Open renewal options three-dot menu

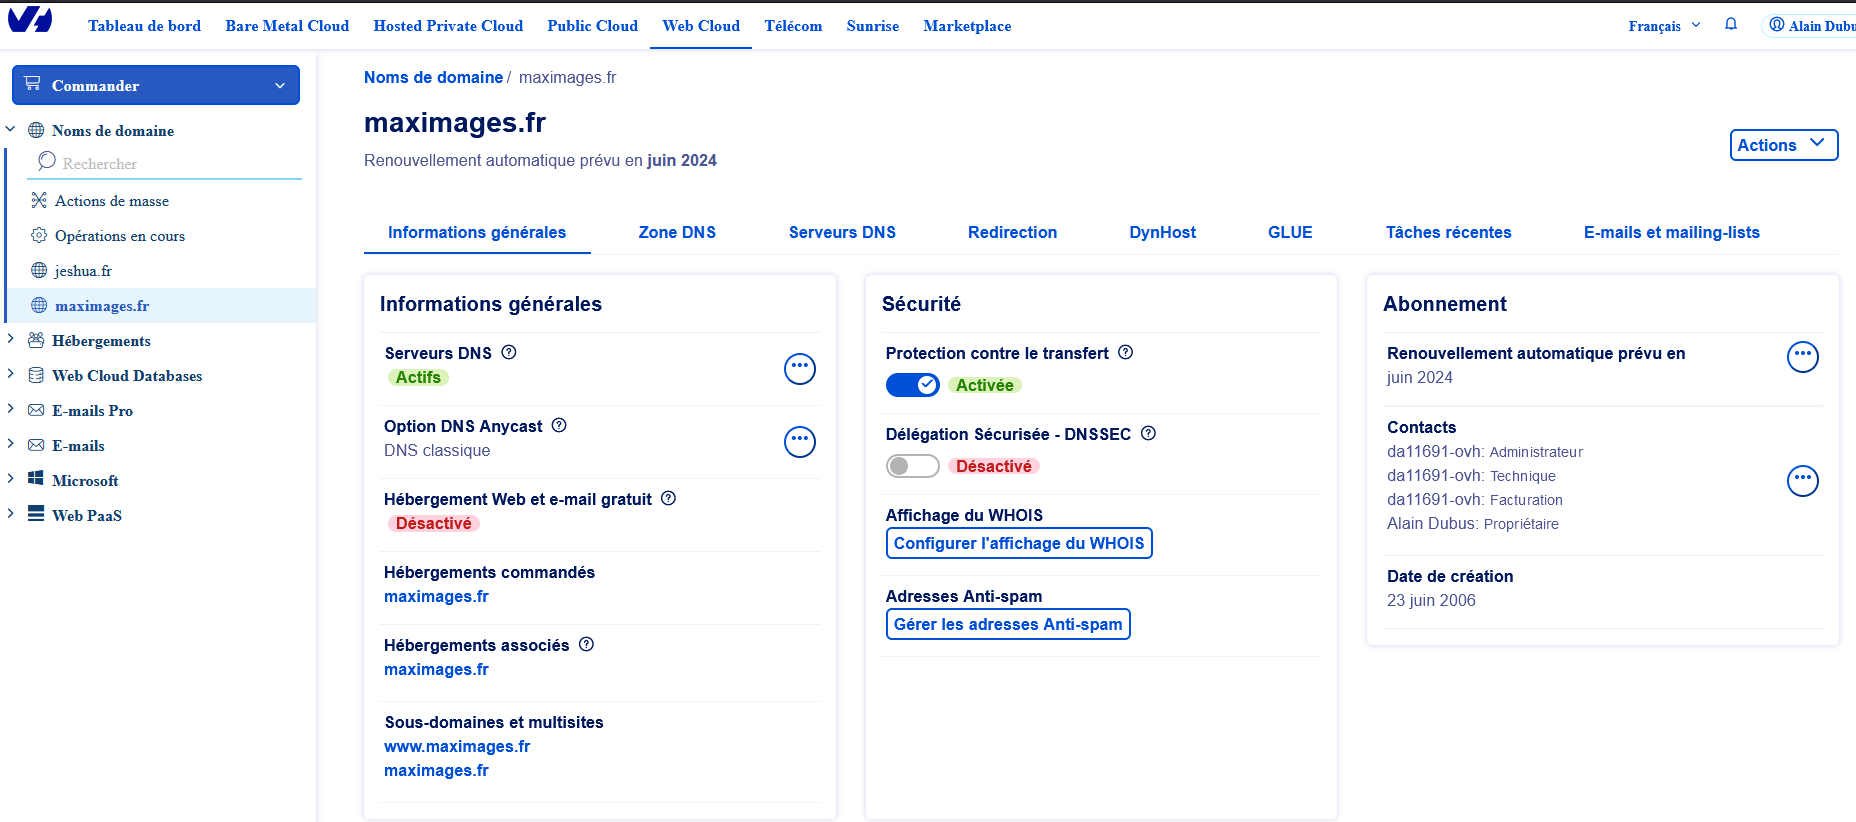pos(1802,357)
